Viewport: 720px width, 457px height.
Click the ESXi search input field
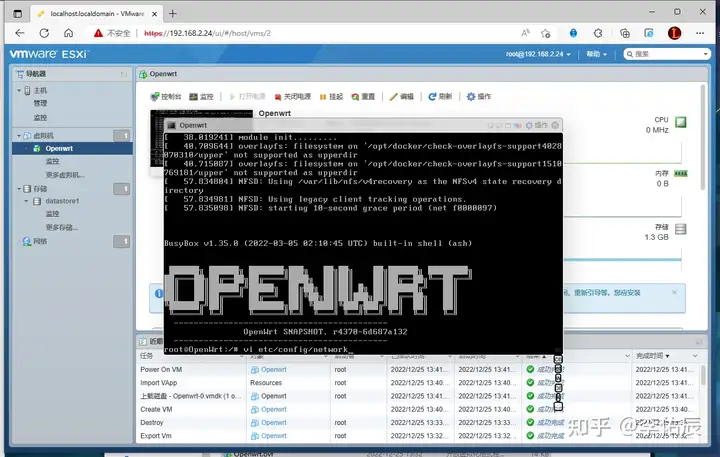[x=666, y=54]
